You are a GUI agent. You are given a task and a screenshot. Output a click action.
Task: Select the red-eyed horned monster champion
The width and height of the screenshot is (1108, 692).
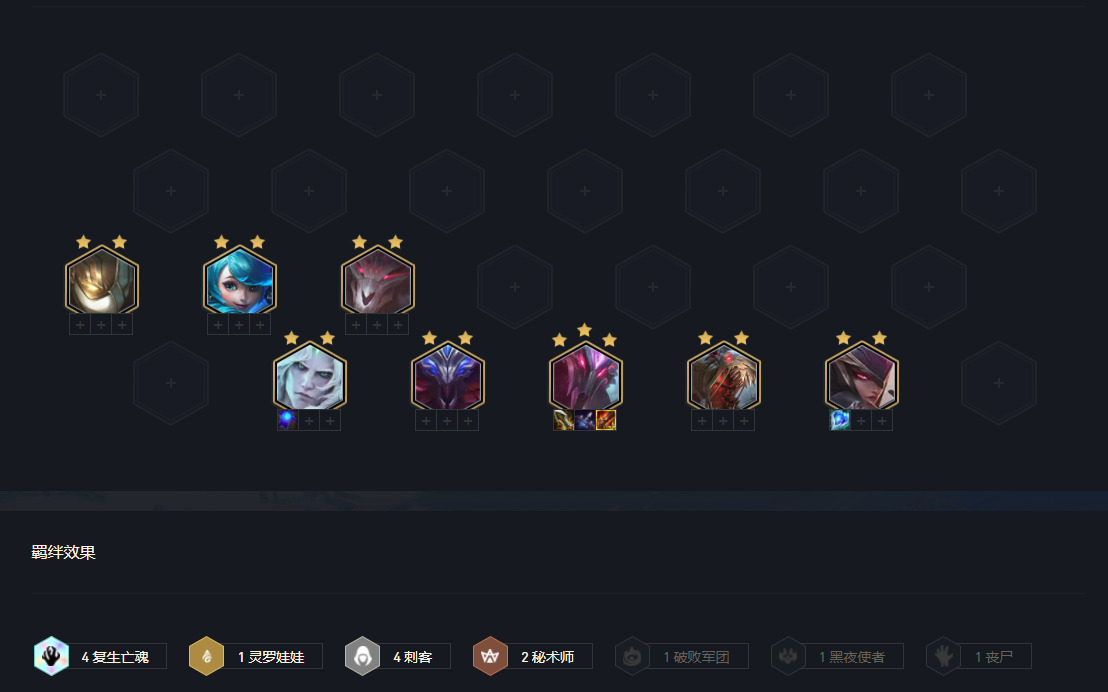(377, 281)
